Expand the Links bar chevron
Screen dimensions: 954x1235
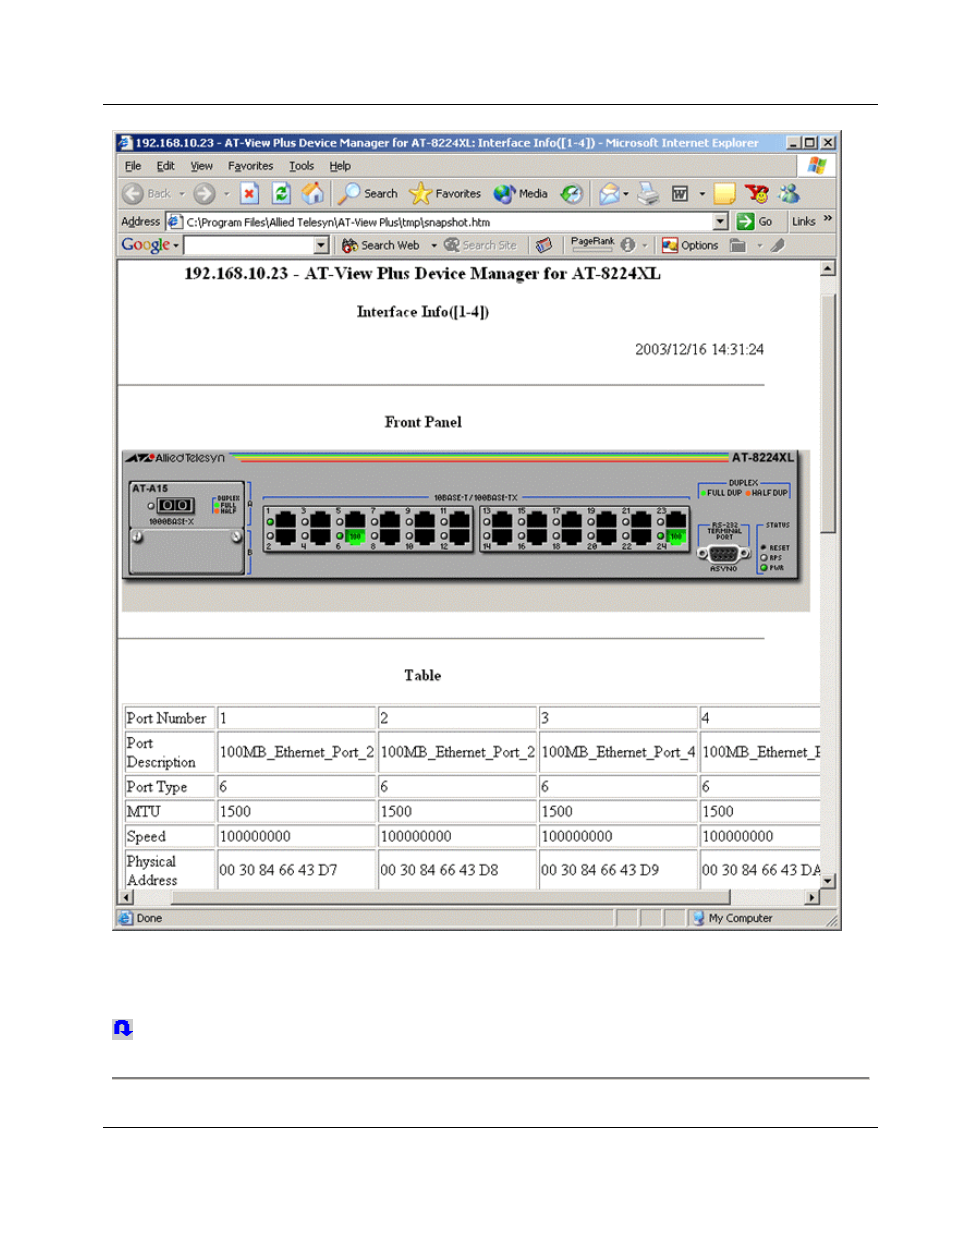pyautogui.click(x=828, y=219)
